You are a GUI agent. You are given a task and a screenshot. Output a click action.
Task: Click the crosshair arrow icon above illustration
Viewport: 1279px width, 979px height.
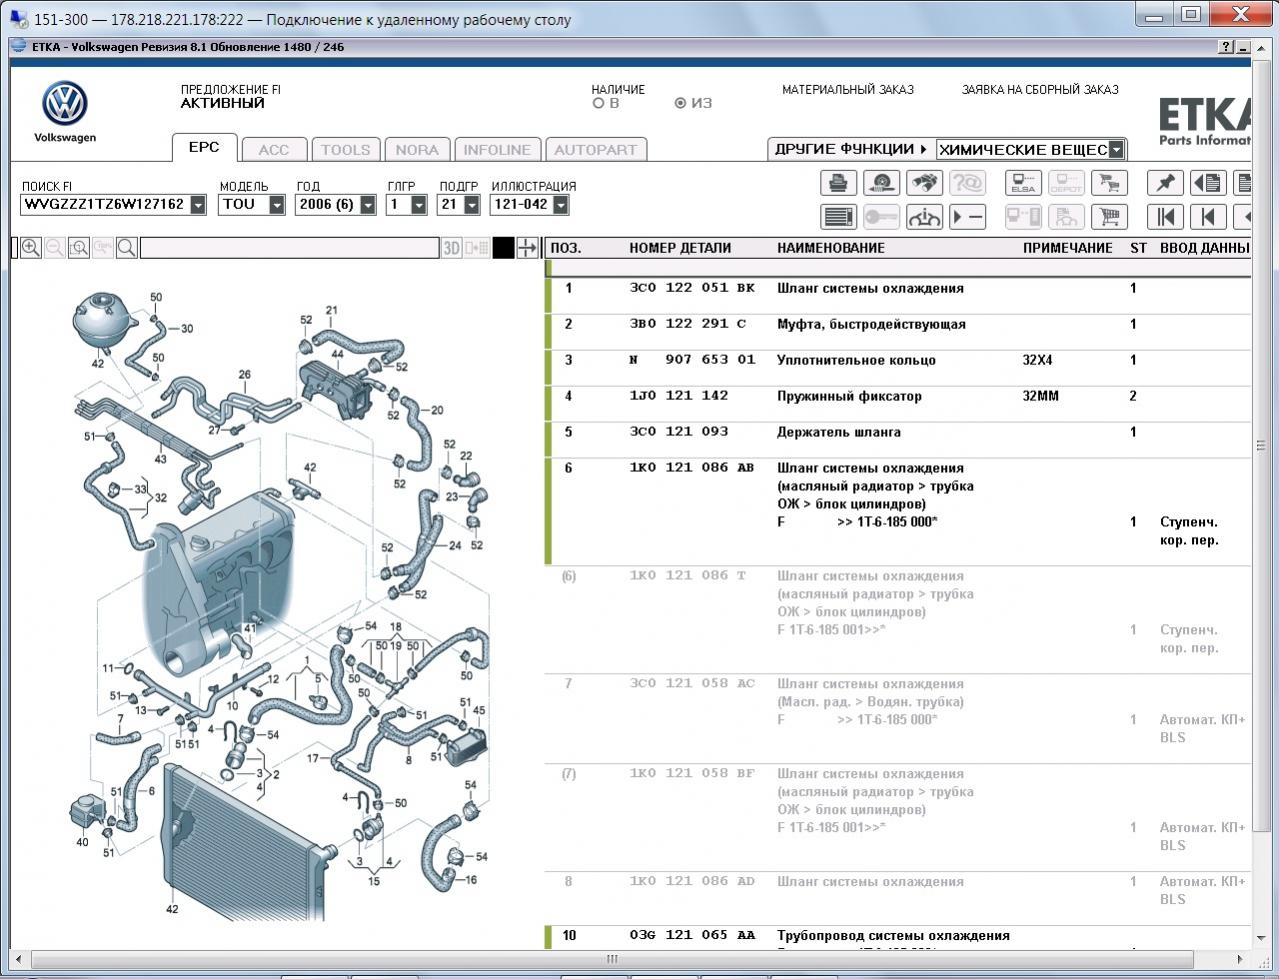point(528,248)
